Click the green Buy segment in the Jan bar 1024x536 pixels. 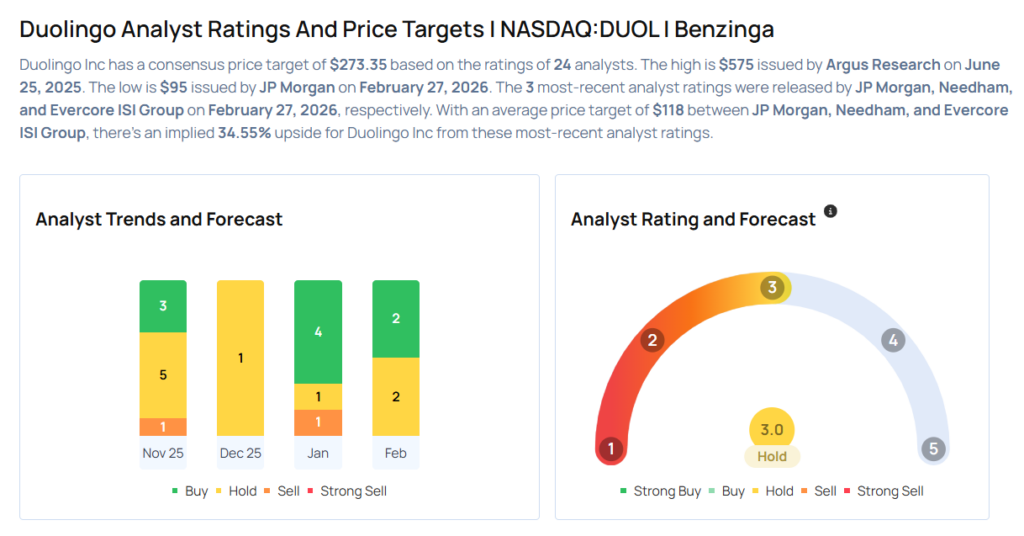(318, 332)
